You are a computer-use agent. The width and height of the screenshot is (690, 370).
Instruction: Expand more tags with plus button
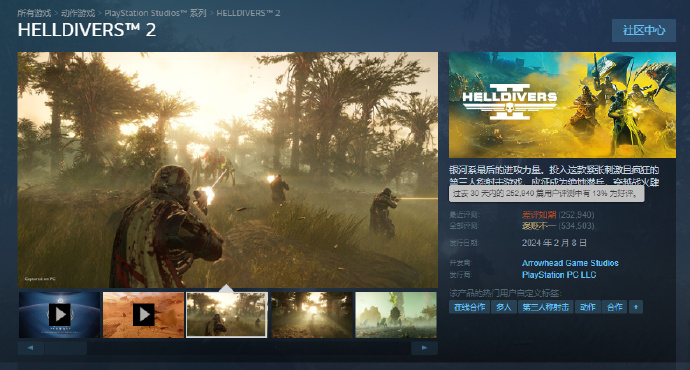pyautogui.click(x=635, y=307)
